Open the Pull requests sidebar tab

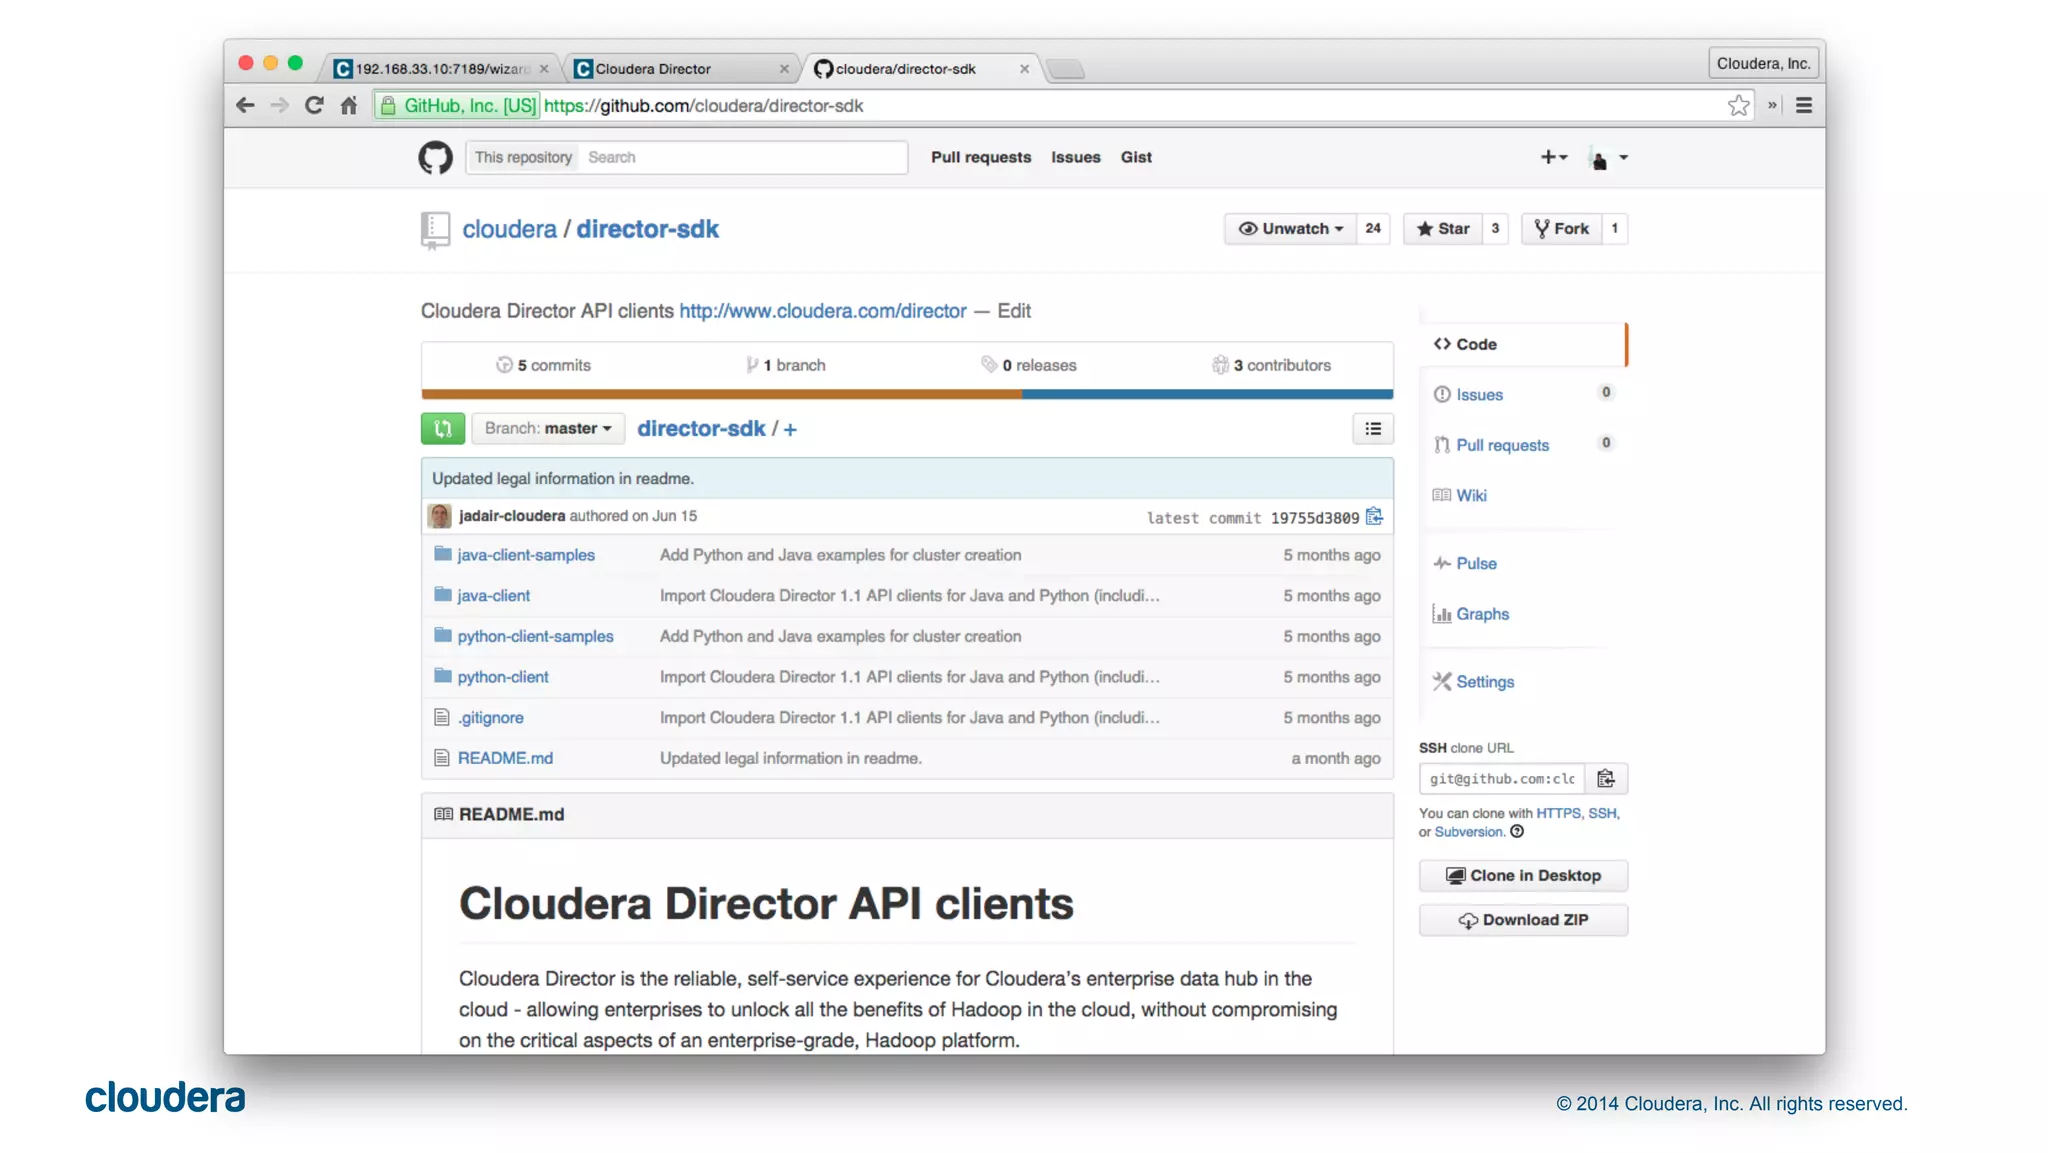coord(1523,445)
